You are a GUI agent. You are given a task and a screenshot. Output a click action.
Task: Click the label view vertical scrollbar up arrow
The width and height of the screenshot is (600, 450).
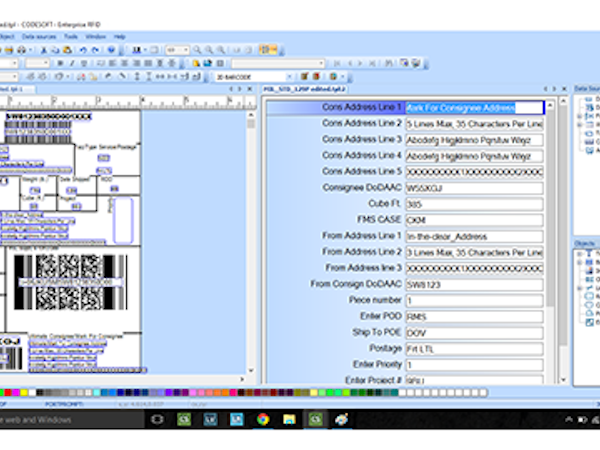(x=251, y=114)
